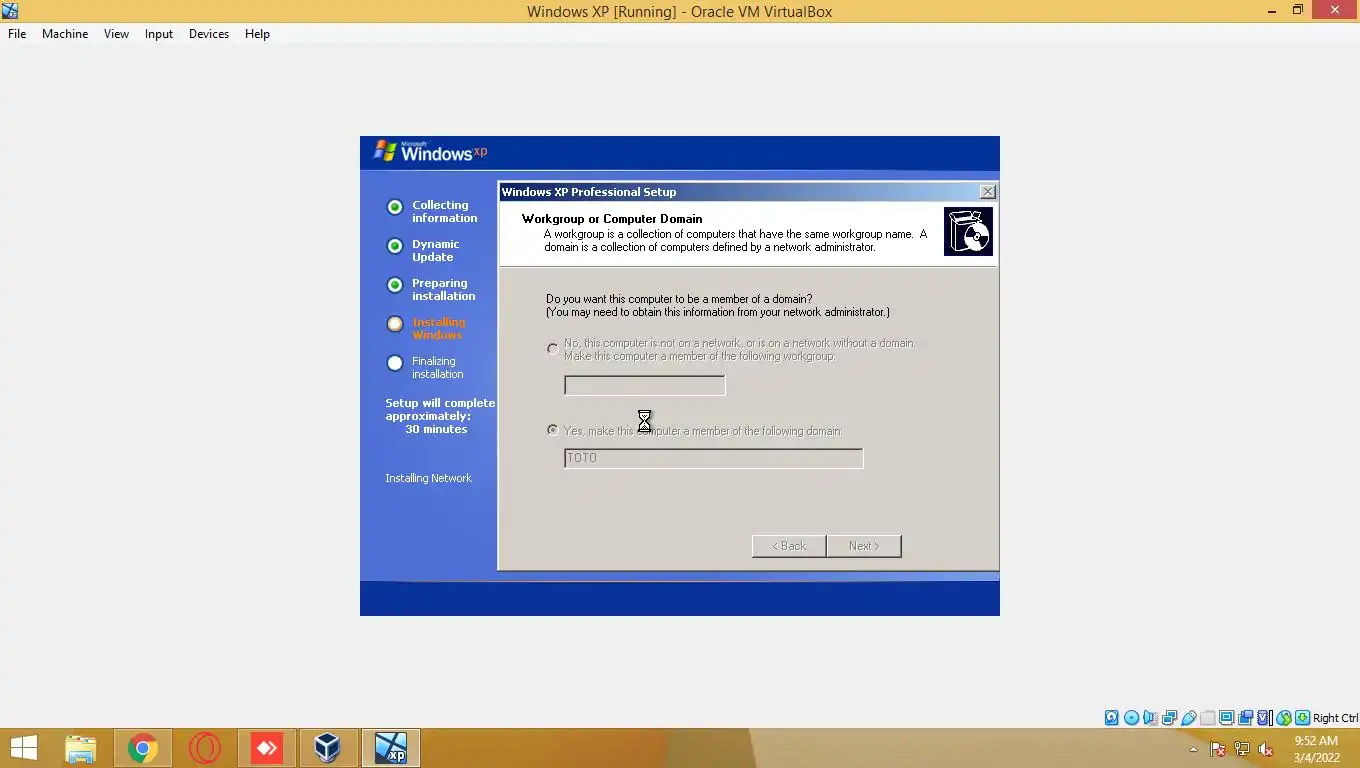The image size is (1360, 768).
Task: Open VirtualBox Manager from the taskbar
Action: point(327,748)
